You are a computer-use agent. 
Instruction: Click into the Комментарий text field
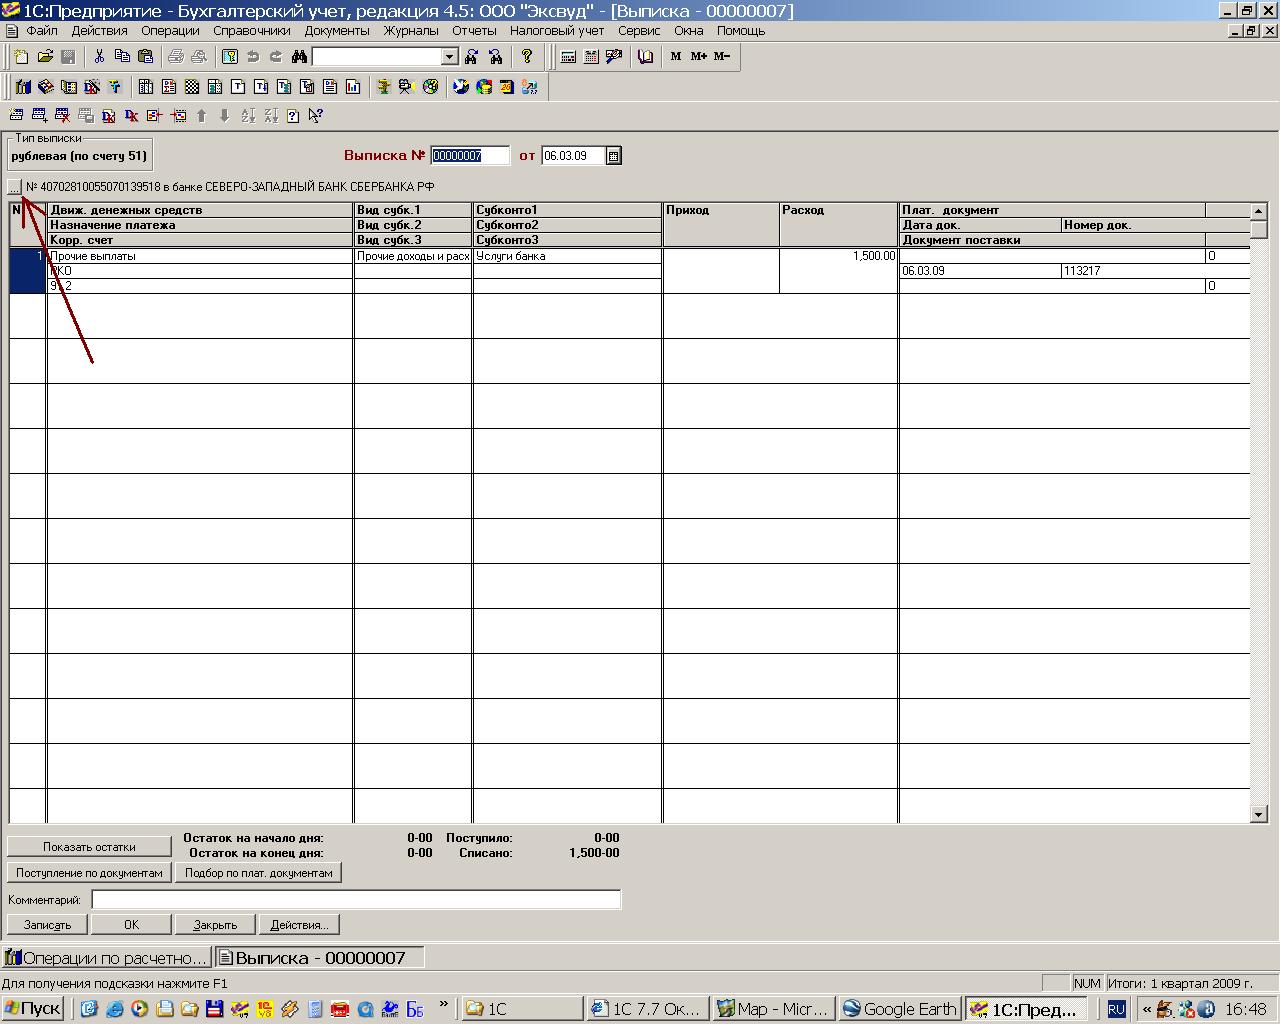click(356, 900)
